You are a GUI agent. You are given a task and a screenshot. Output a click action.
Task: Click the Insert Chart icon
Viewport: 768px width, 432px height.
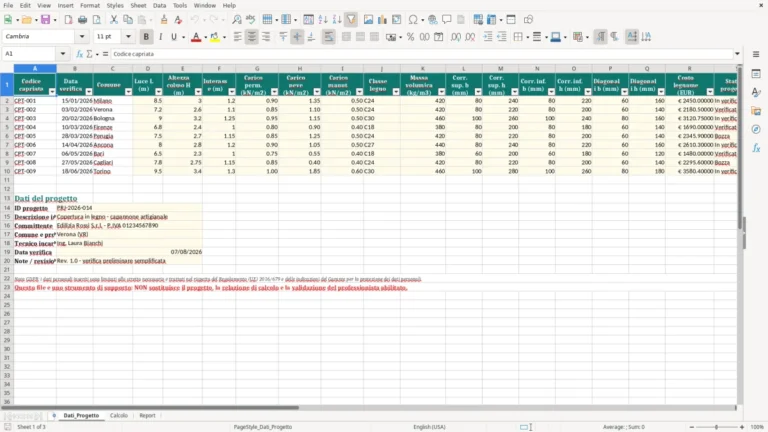pos(383,20)
